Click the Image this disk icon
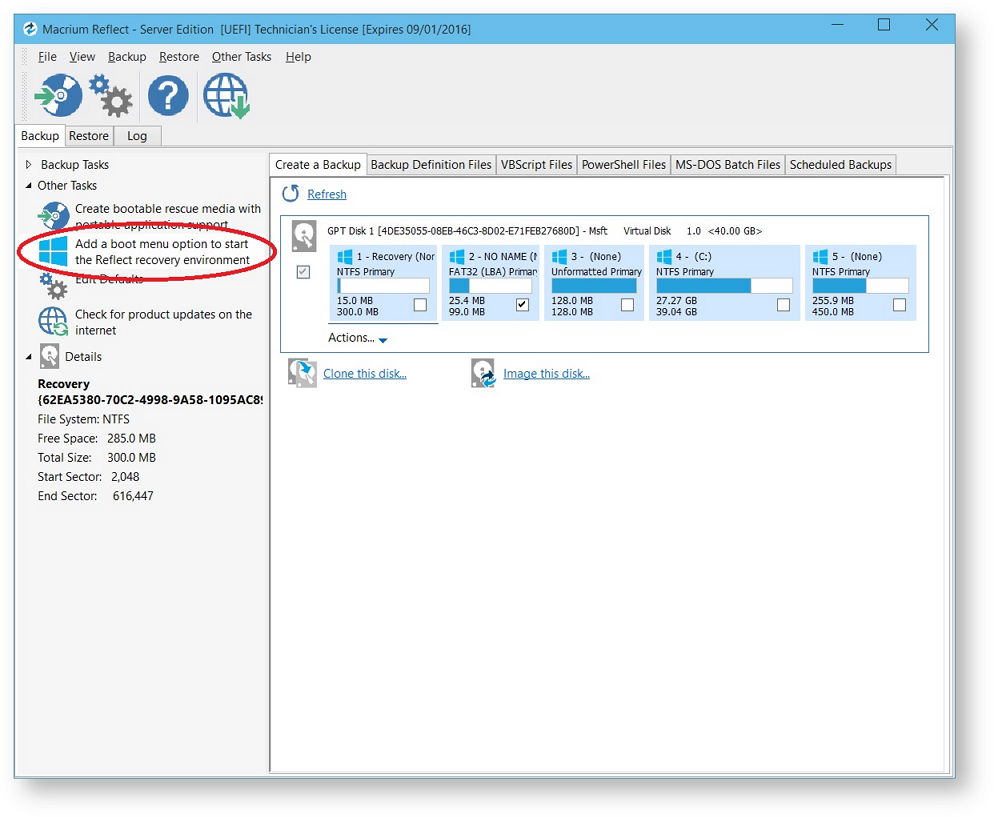The width and height of the screenshot is (994, 817). coord(483,373)
